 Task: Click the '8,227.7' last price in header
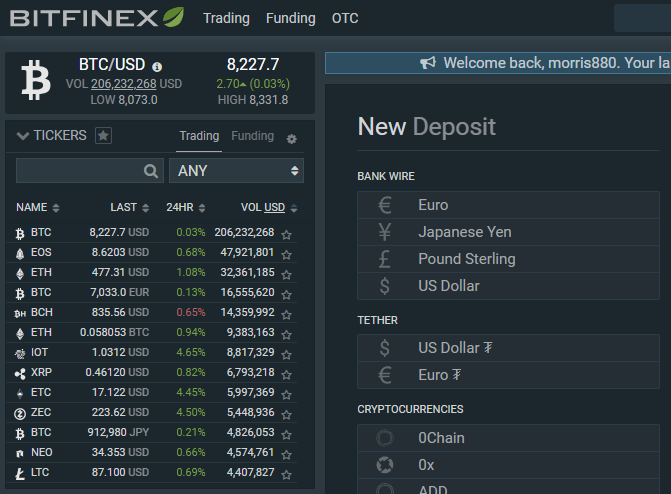click(253, 65)
